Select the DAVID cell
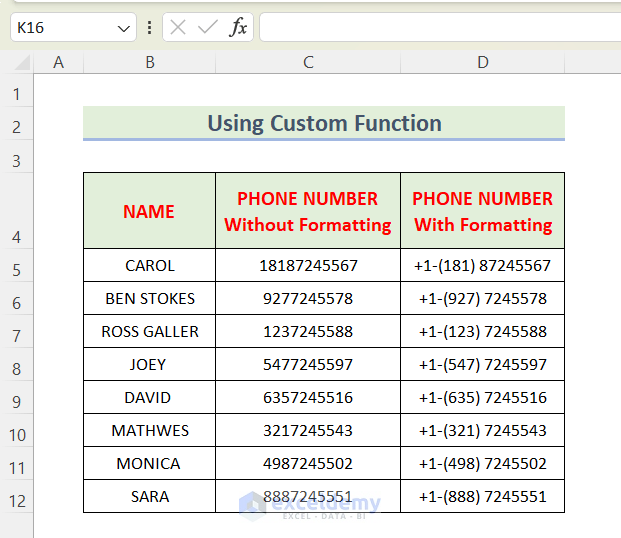Screen dimensions: 621x538 tap(149, 397)
